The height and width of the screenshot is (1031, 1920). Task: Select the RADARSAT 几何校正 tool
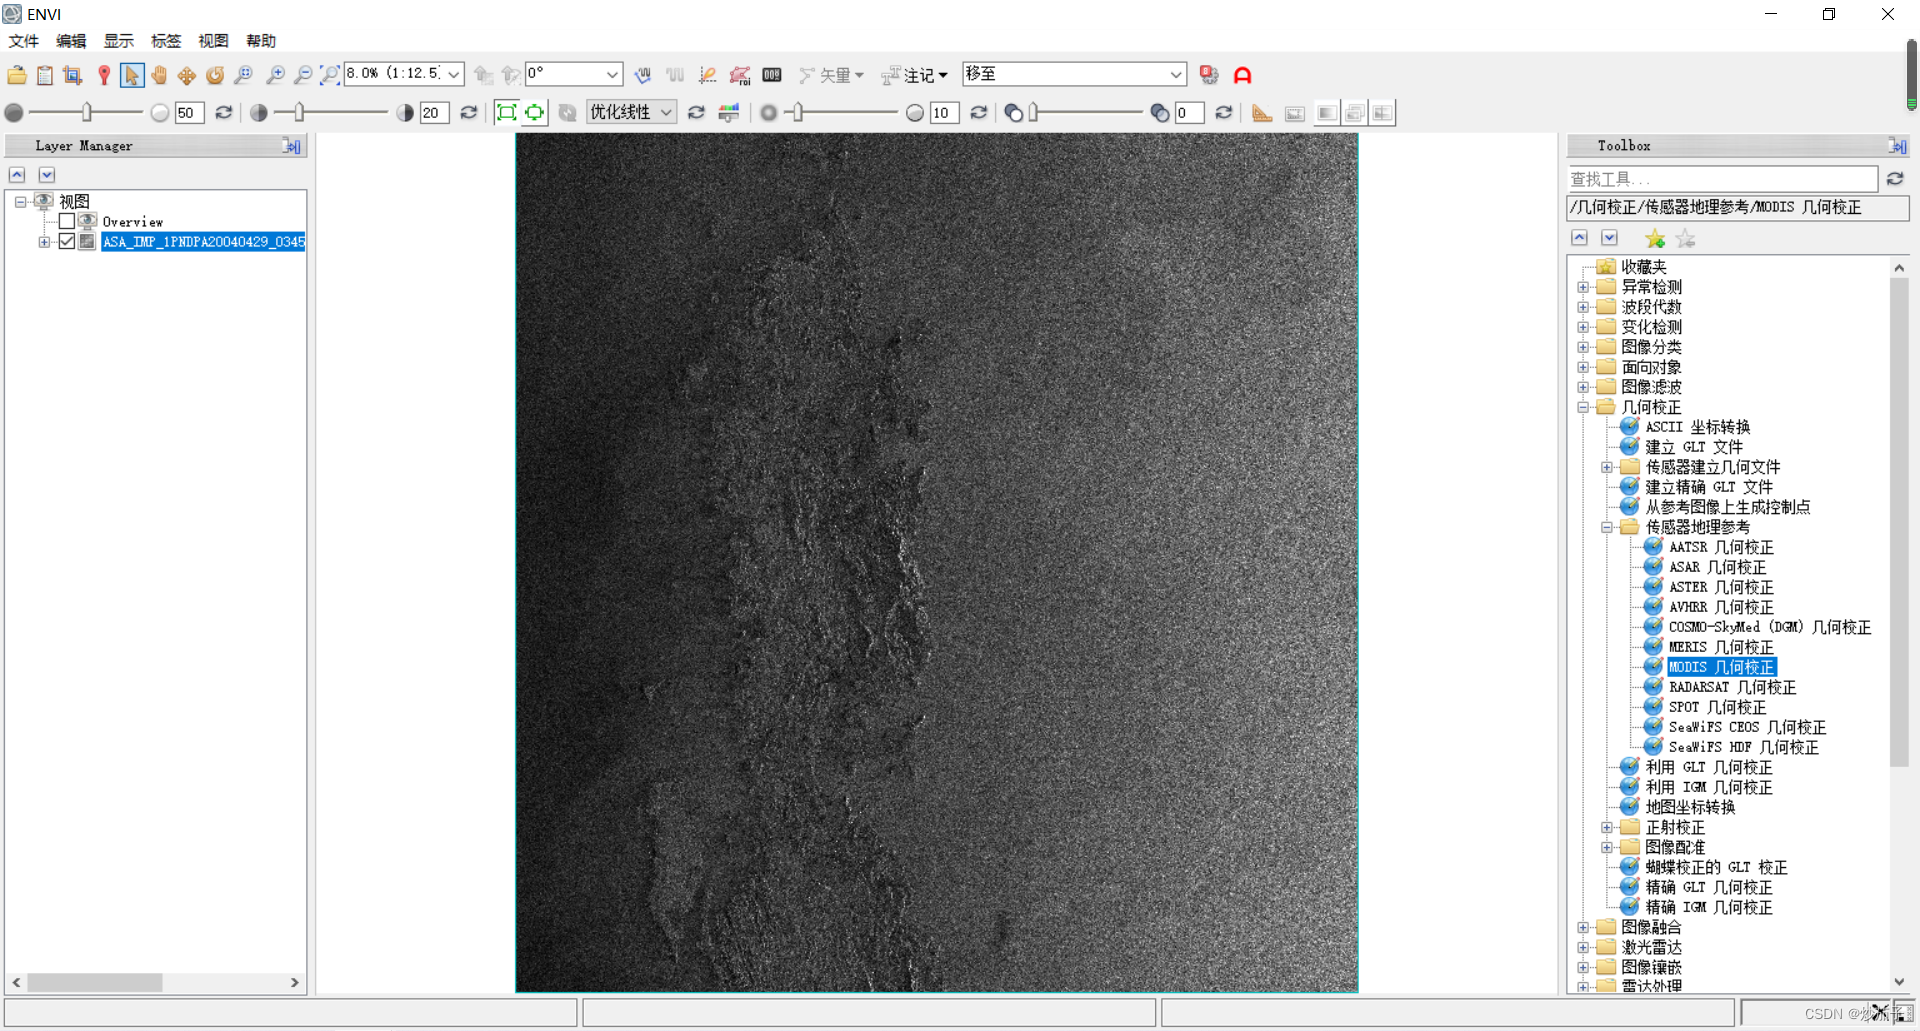tap(1732, 687)
